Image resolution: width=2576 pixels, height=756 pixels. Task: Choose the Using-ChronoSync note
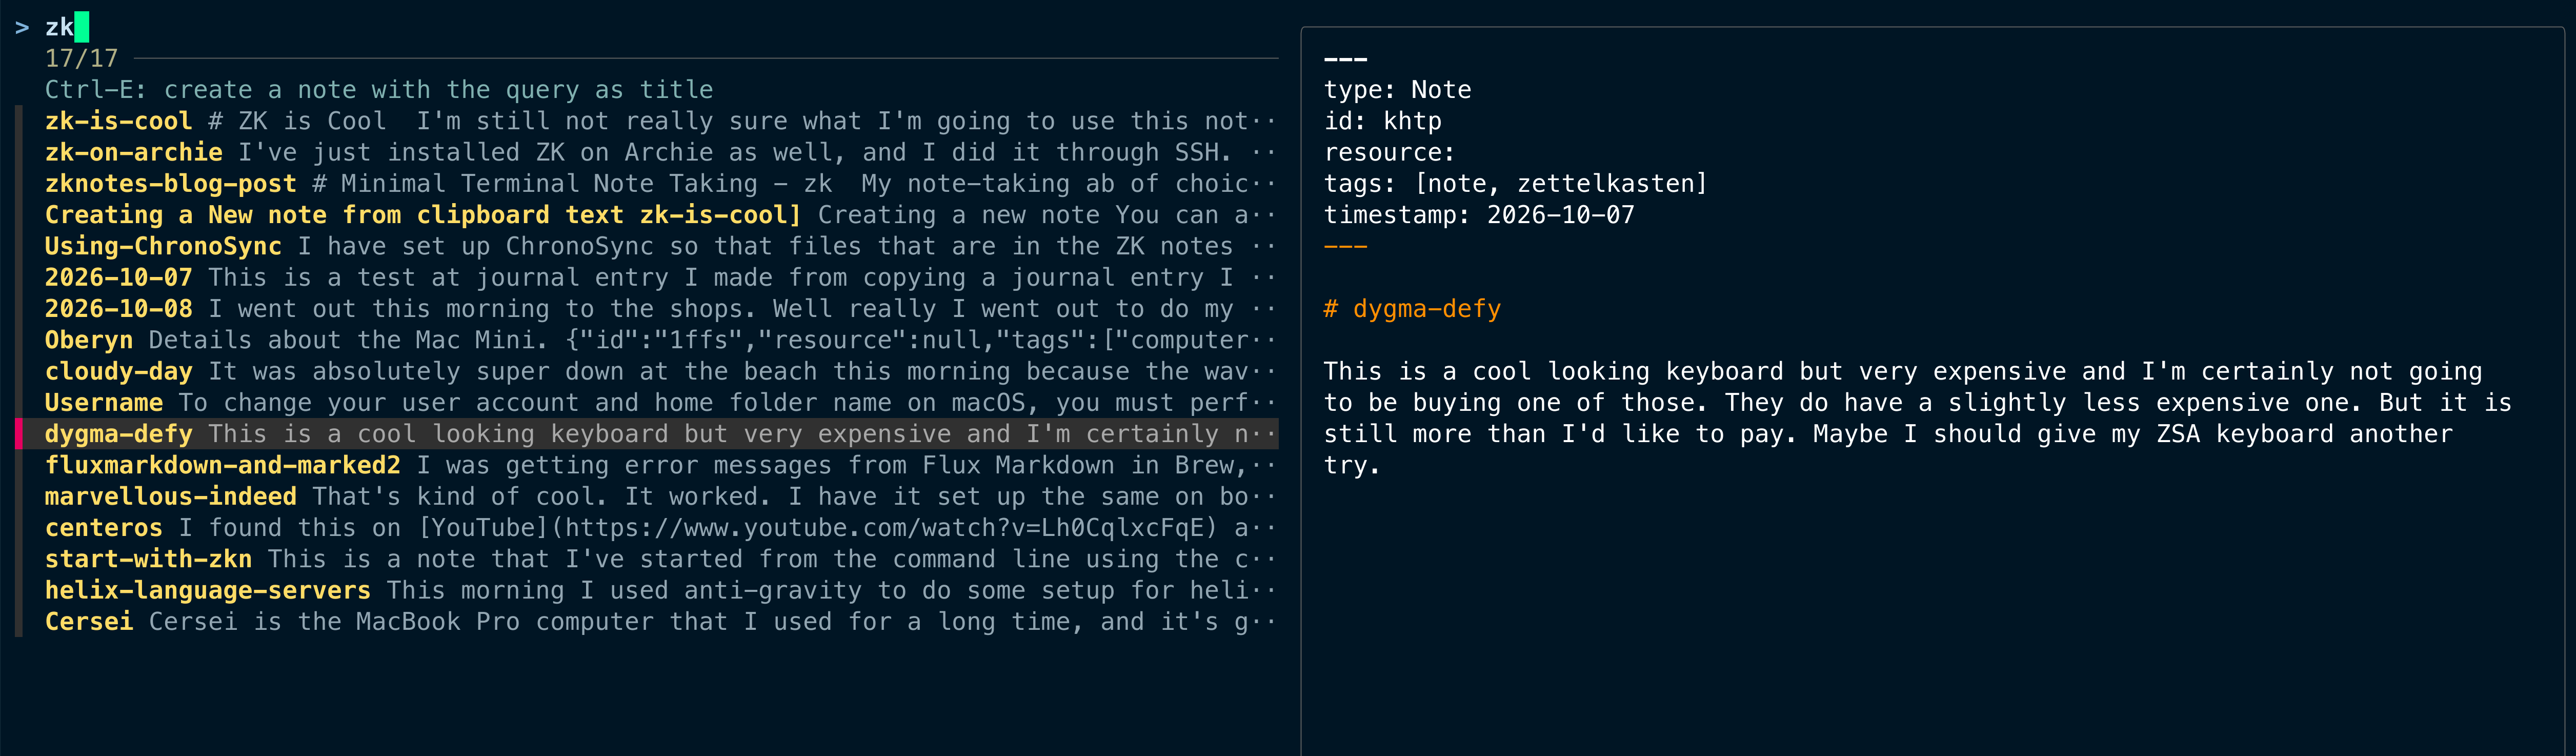click(x=660, y=246)
